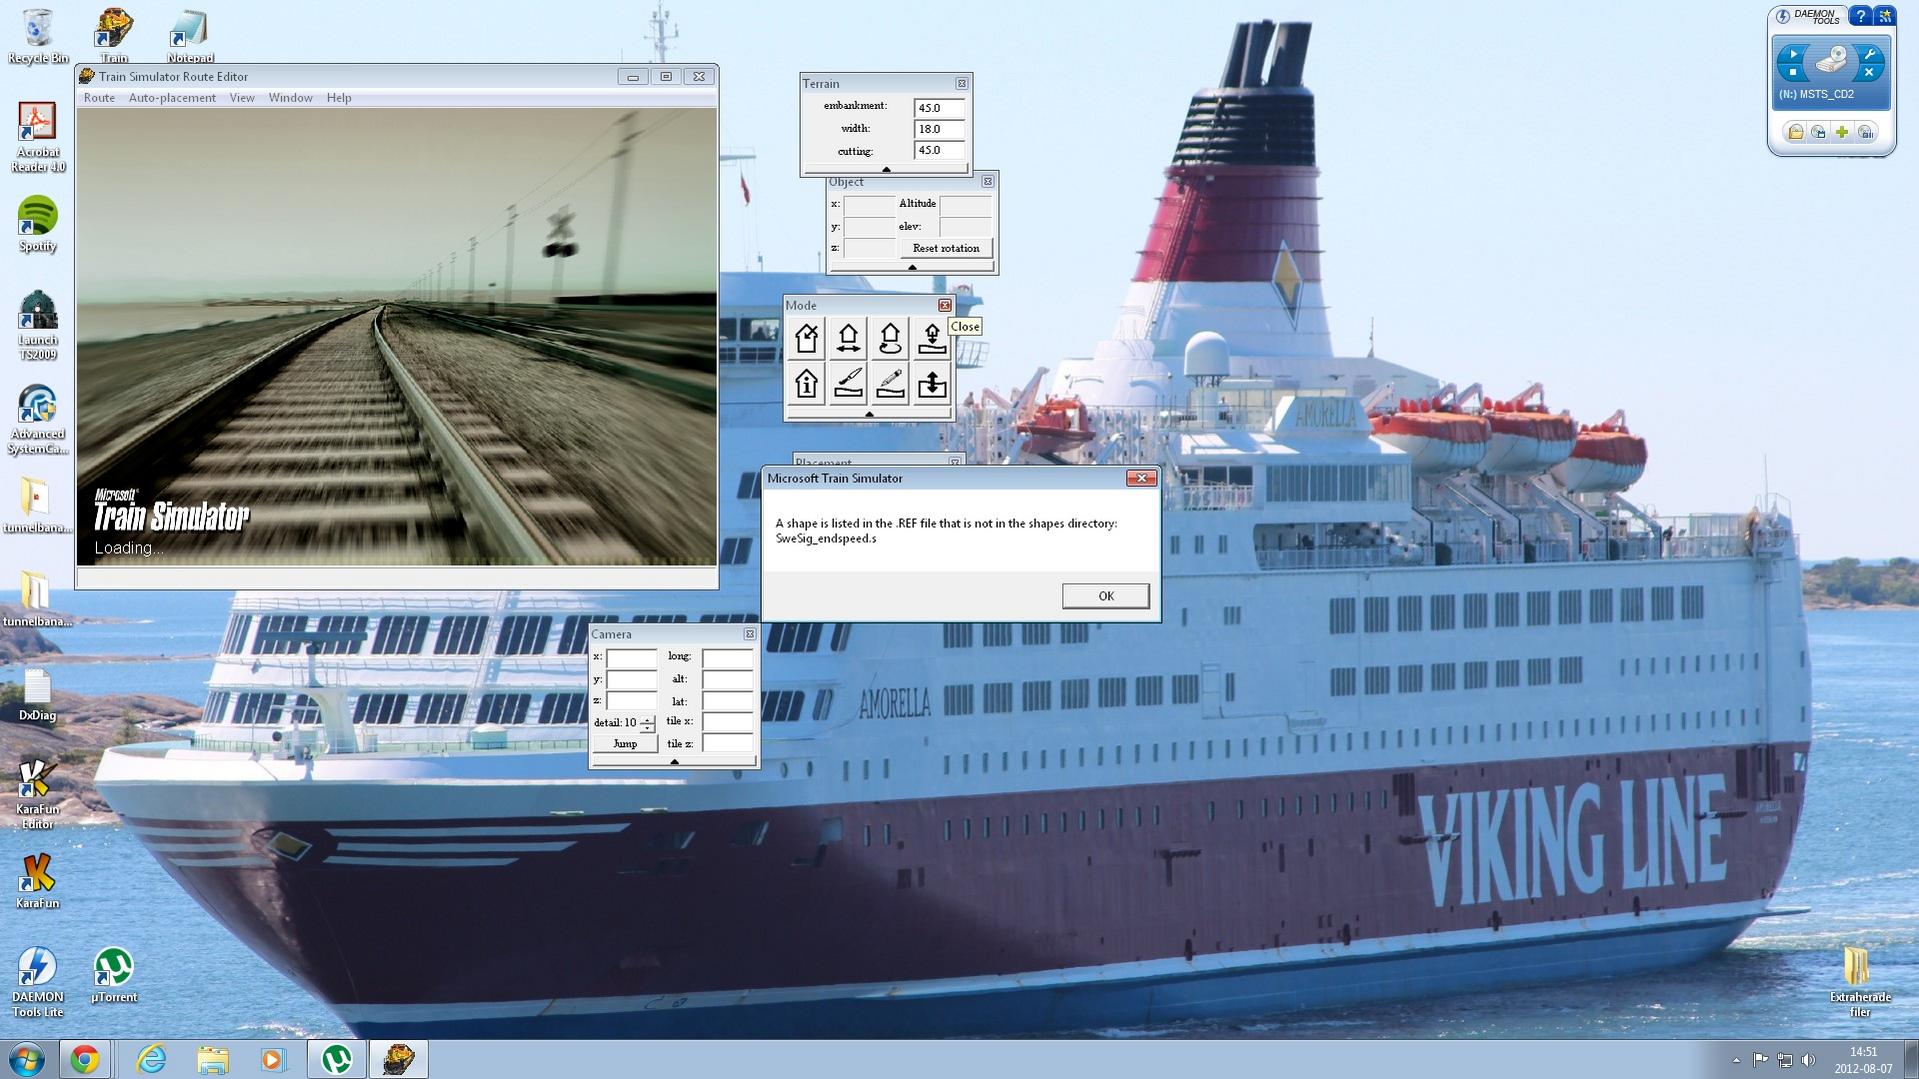Viewport: 1919px width, 1079px height.
Task: Select Advanced SystemCare desktop icon
Action: pyautogui.click(x=38, y=420)
